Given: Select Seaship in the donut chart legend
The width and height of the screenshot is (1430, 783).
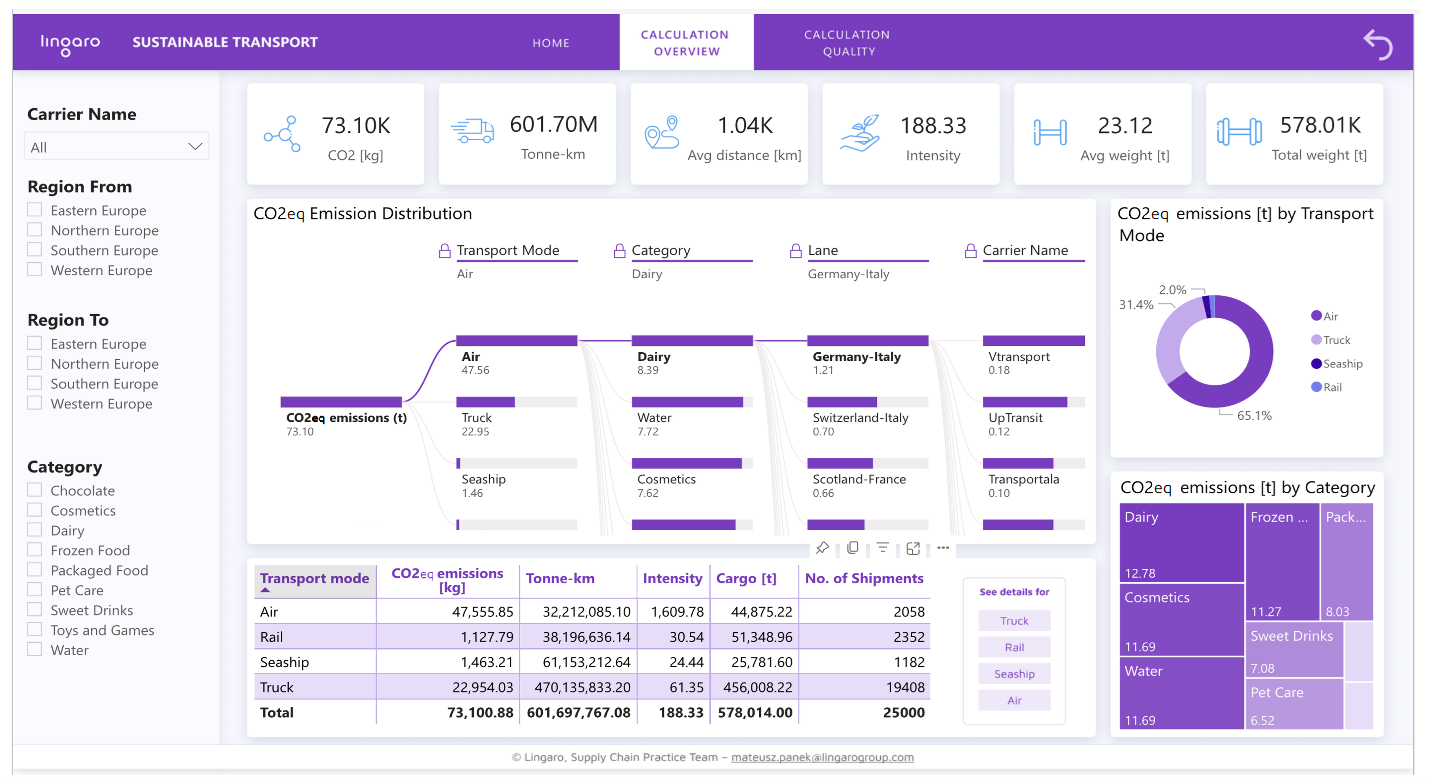Looking at the screenshot, I should pyautogui.click(x=1337, y=364).
